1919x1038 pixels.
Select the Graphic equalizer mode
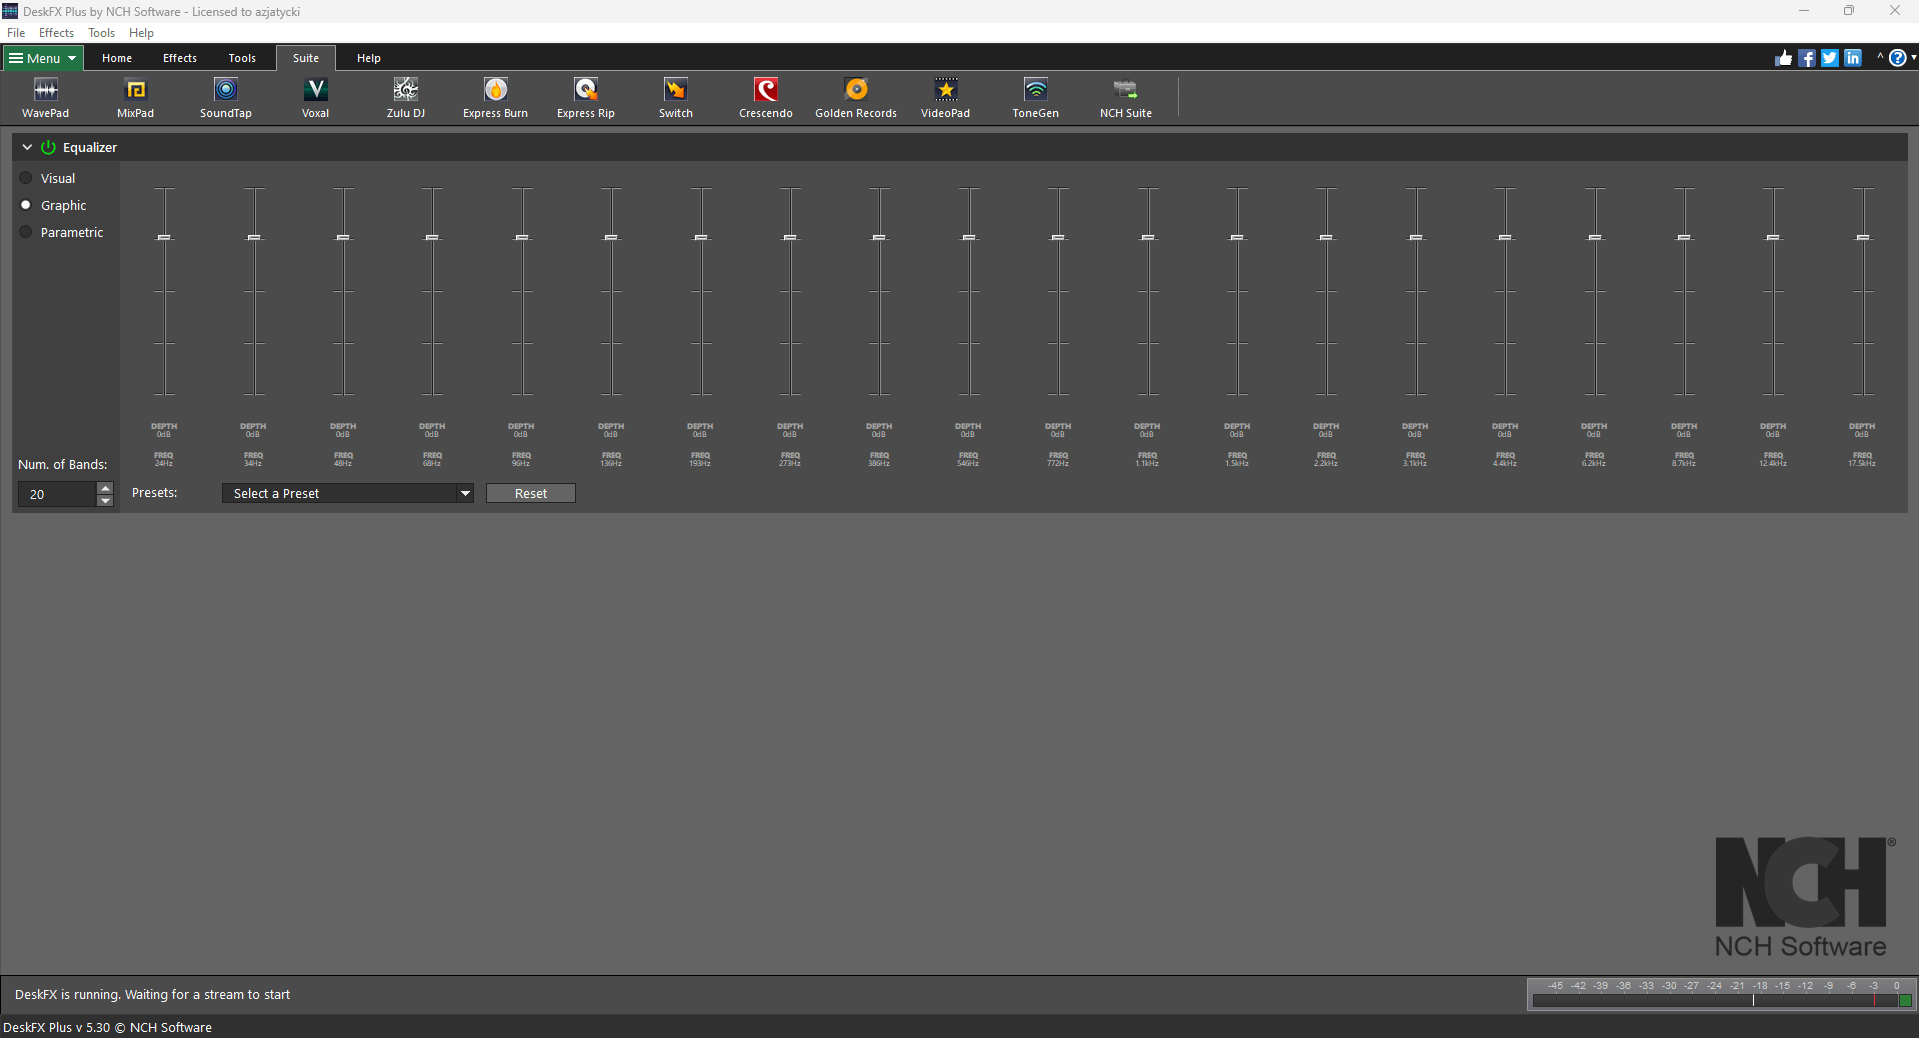pyautogui.click(x=53, y=205)
